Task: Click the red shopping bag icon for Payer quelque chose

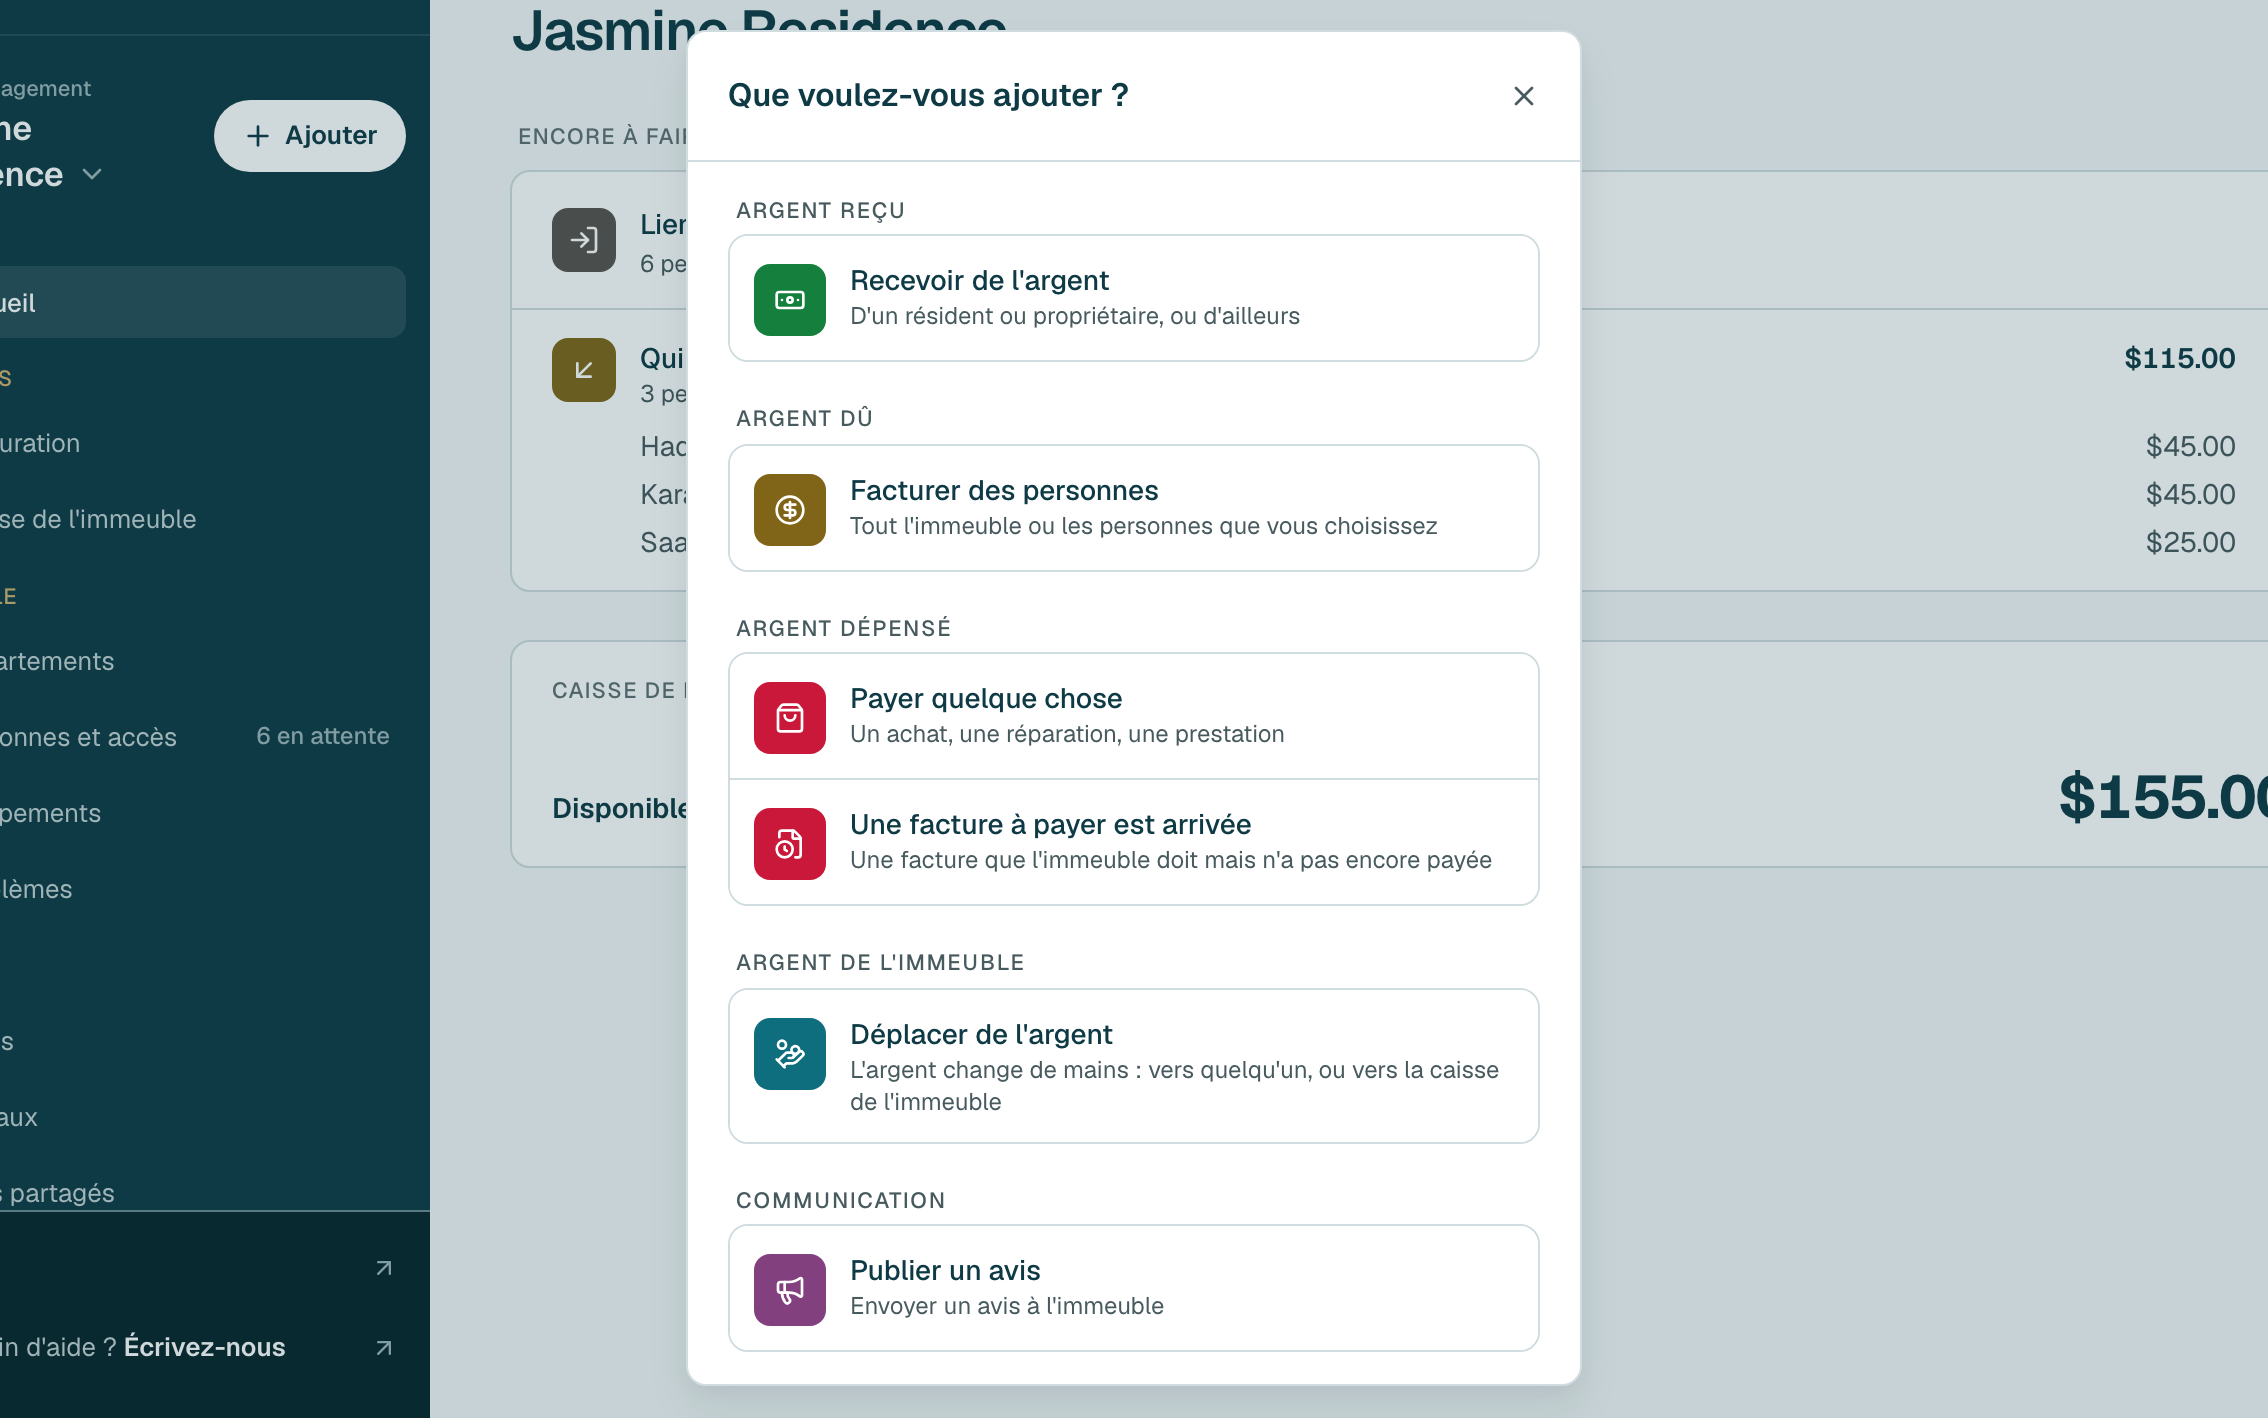Action: [790, 718]
